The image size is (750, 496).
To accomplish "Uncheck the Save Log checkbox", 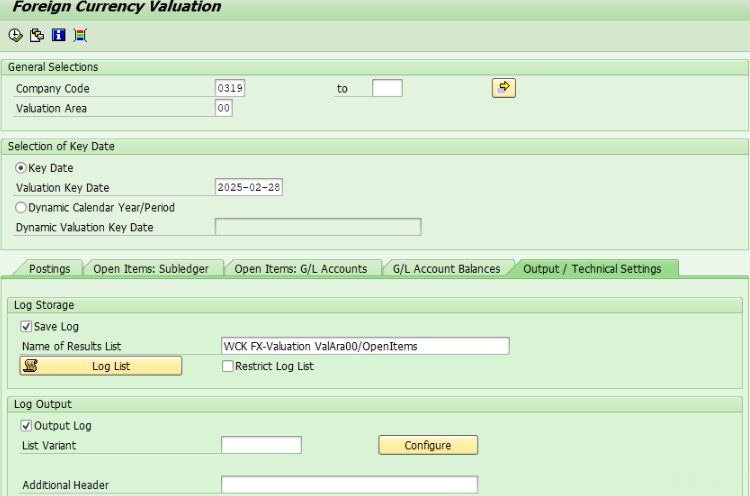I will (x=26, y=327).
